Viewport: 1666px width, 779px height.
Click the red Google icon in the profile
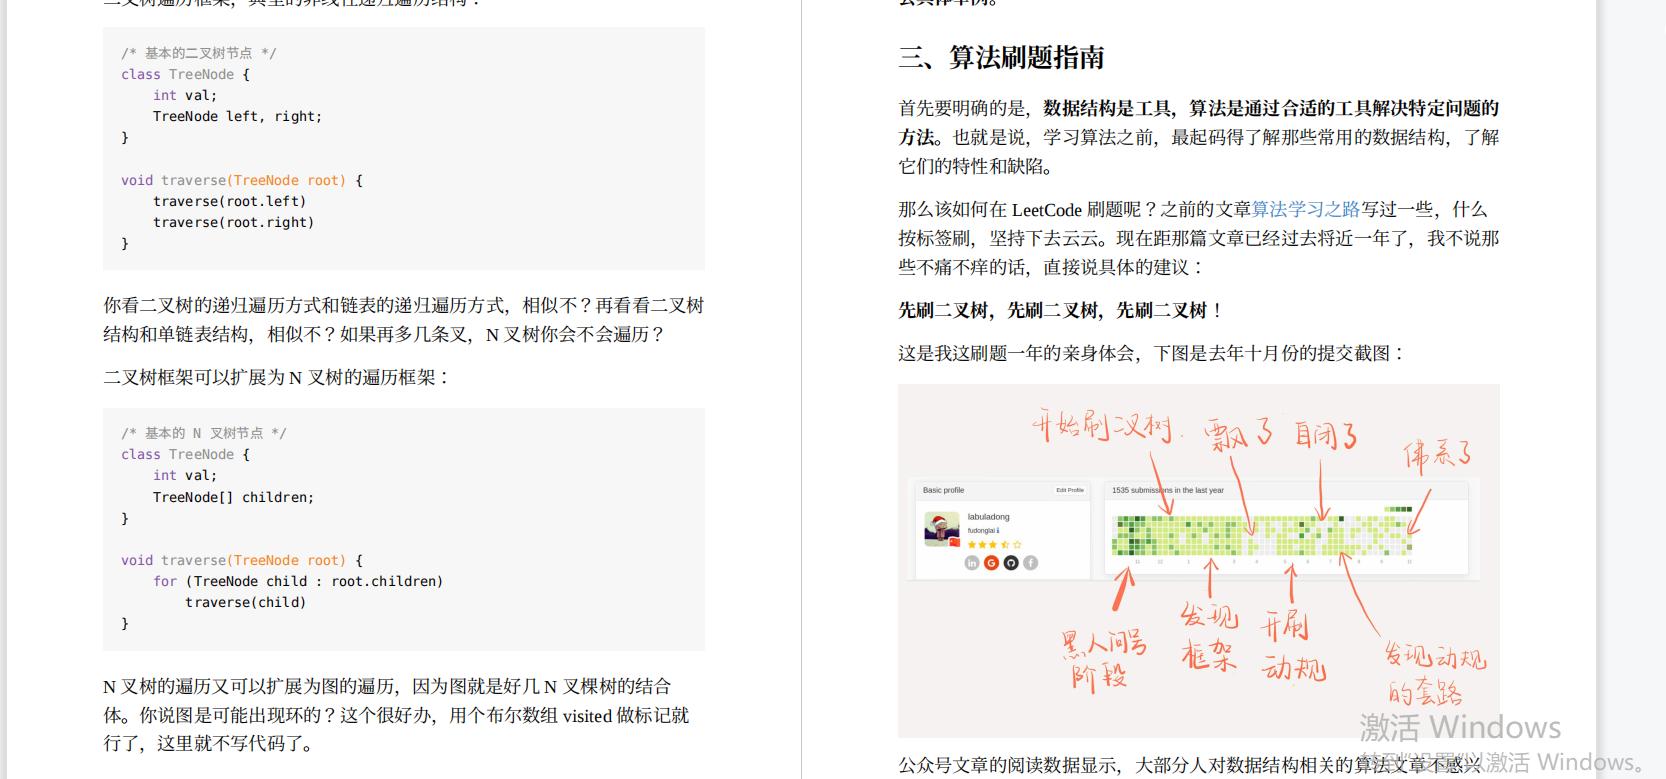pos(991,563)
